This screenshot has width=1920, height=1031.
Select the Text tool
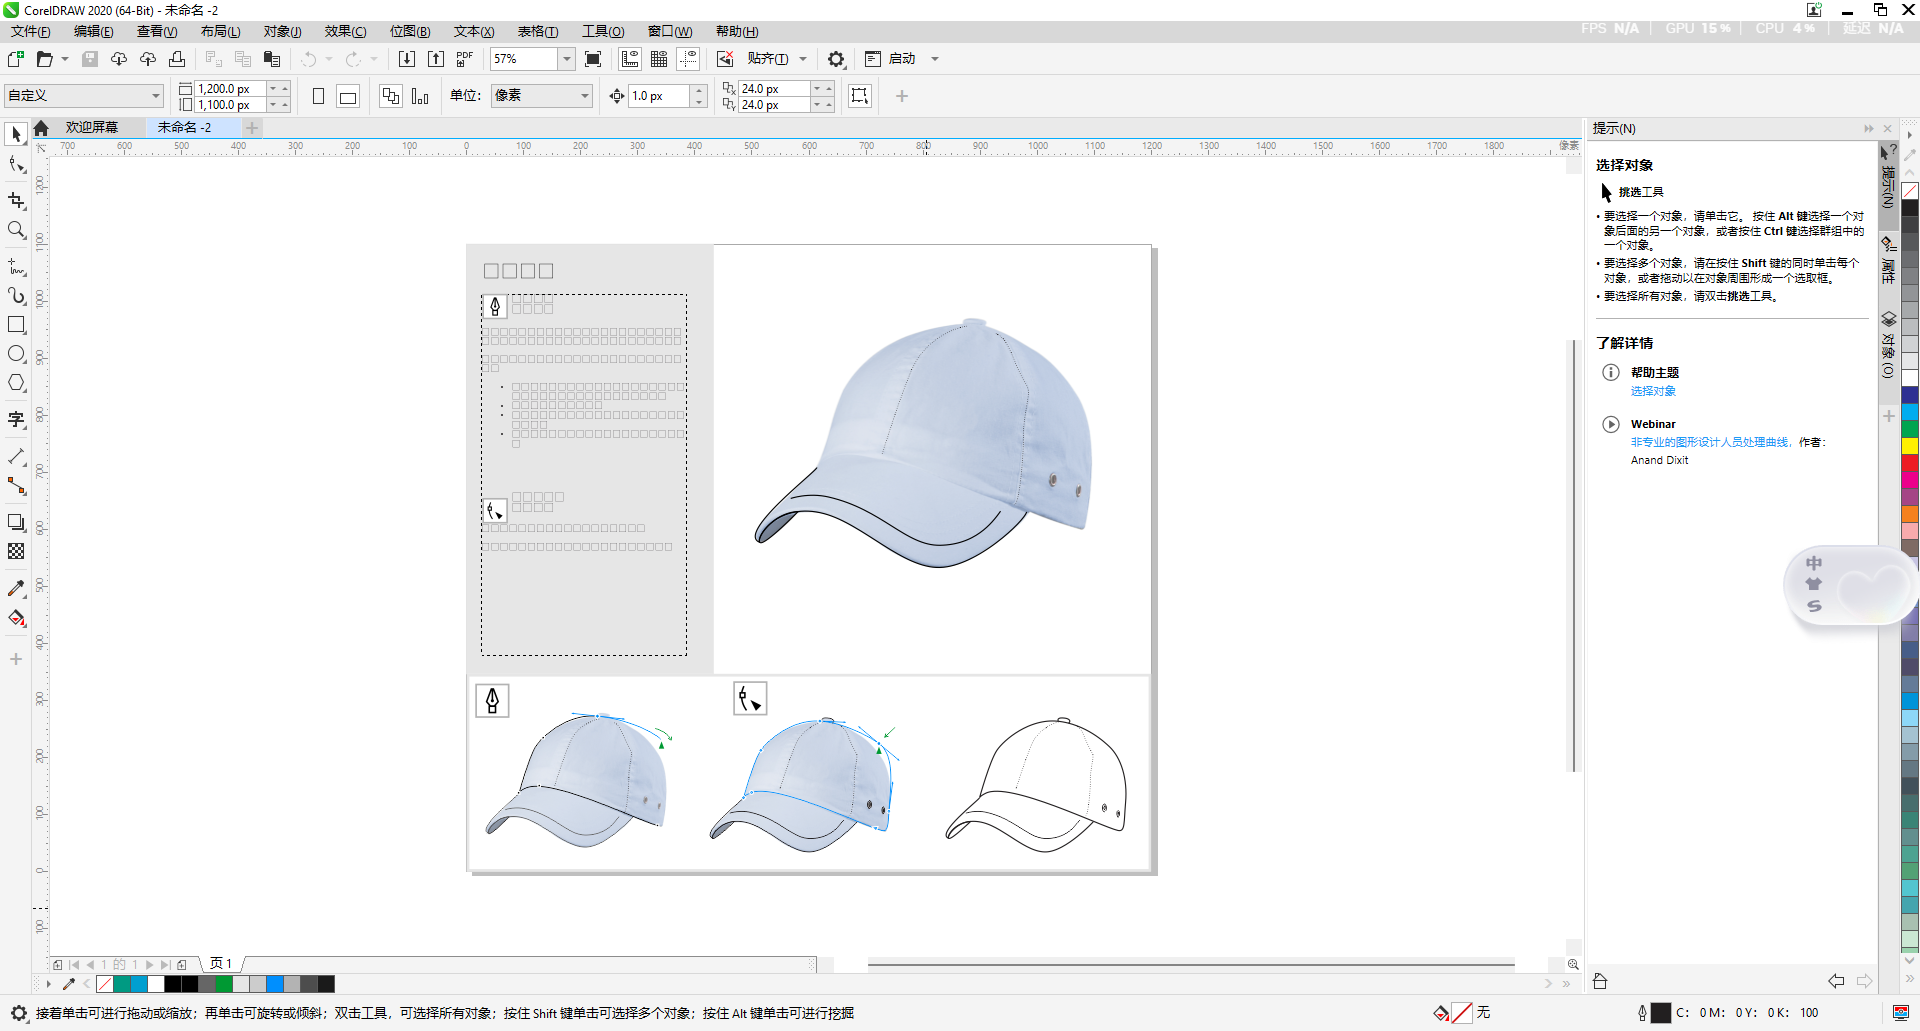(x=16, y=419)
